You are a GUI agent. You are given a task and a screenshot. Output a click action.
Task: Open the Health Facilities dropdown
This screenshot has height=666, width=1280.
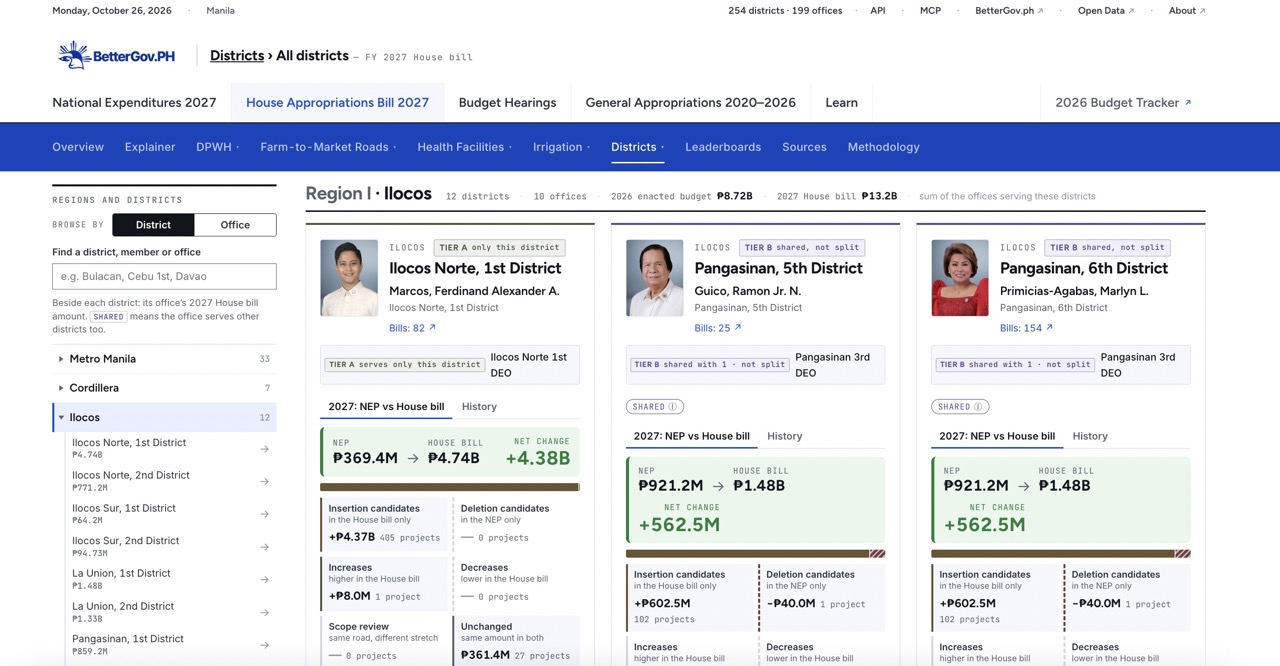[464, 147]
